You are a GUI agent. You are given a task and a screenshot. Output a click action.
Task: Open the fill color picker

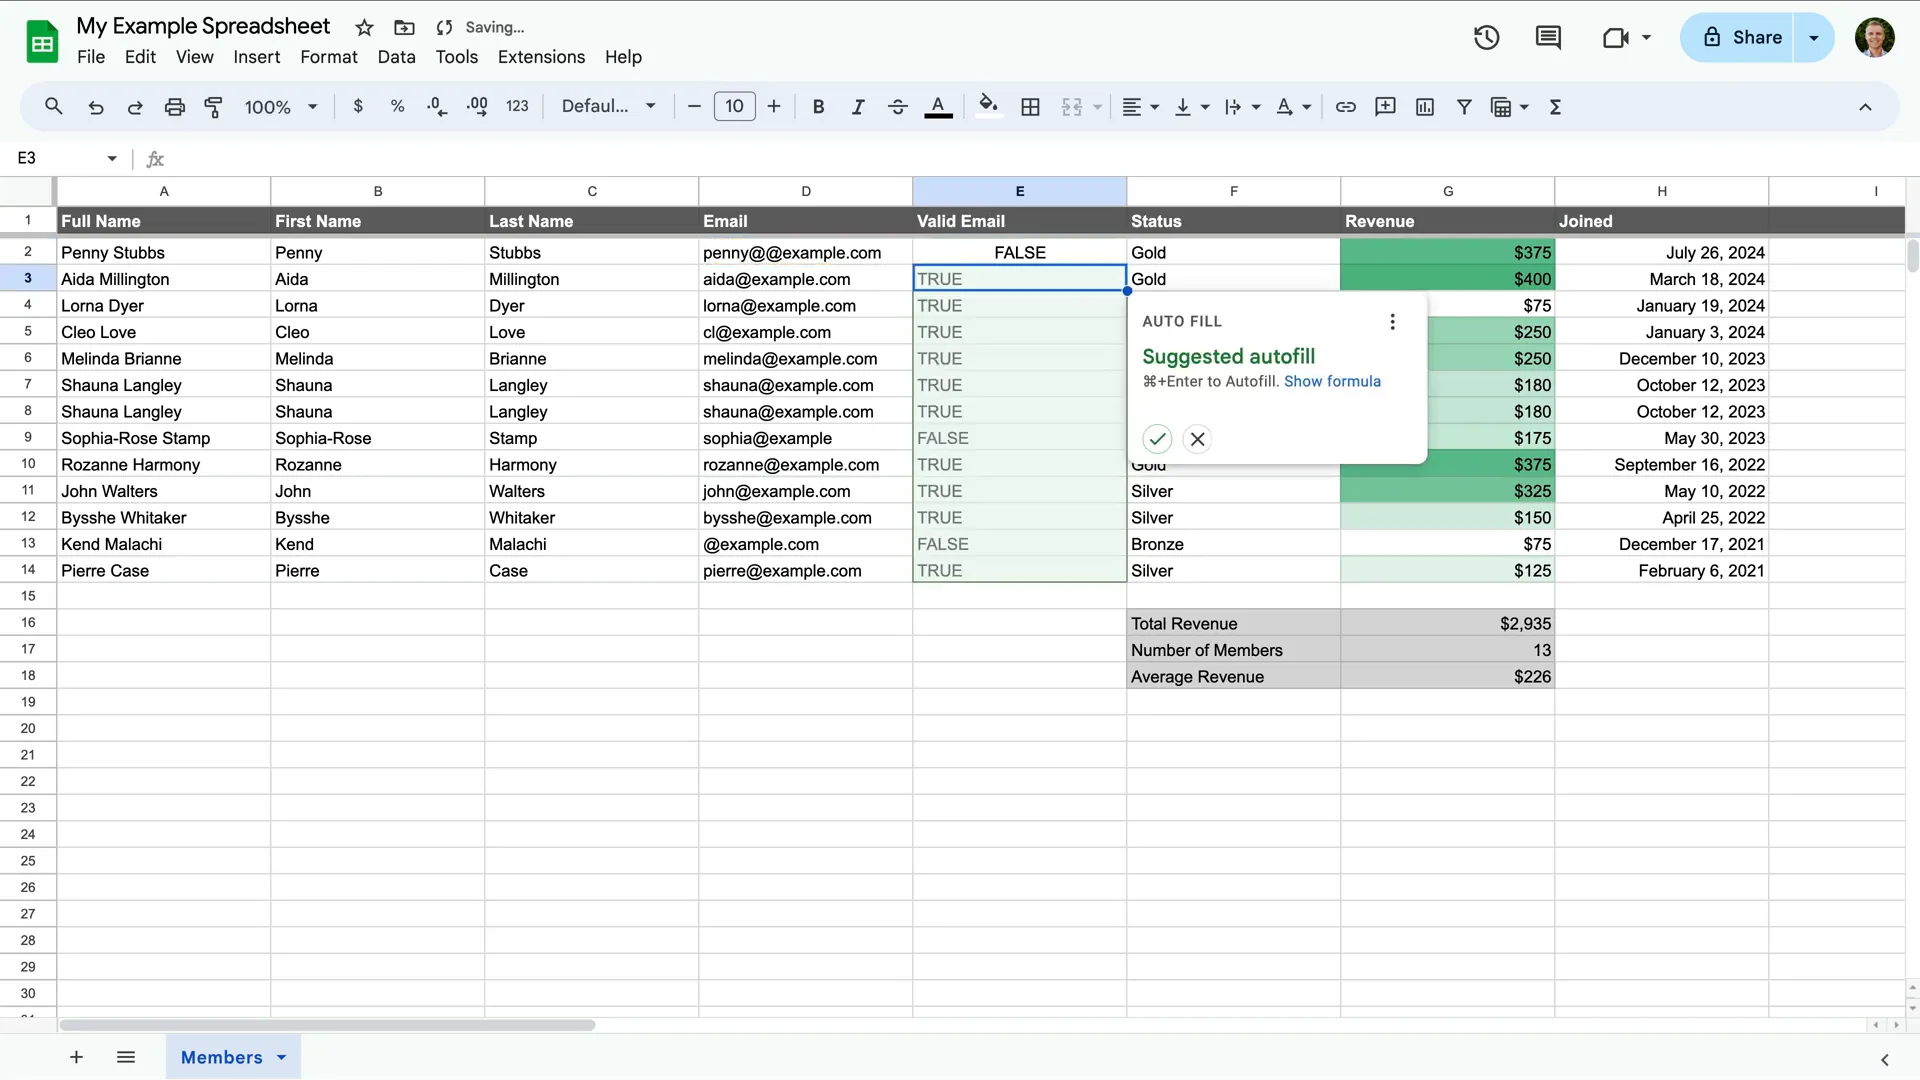(x=989, y=106)
